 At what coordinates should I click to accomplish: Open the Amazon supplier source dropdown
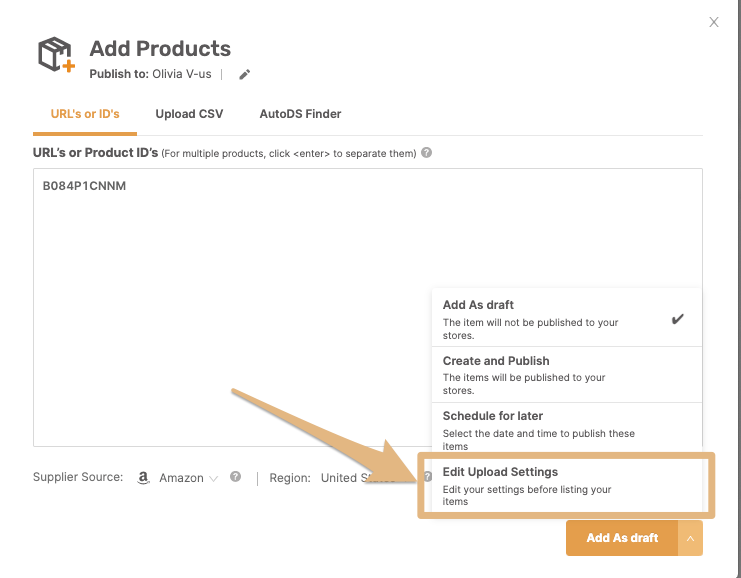(x=188, y=478)
